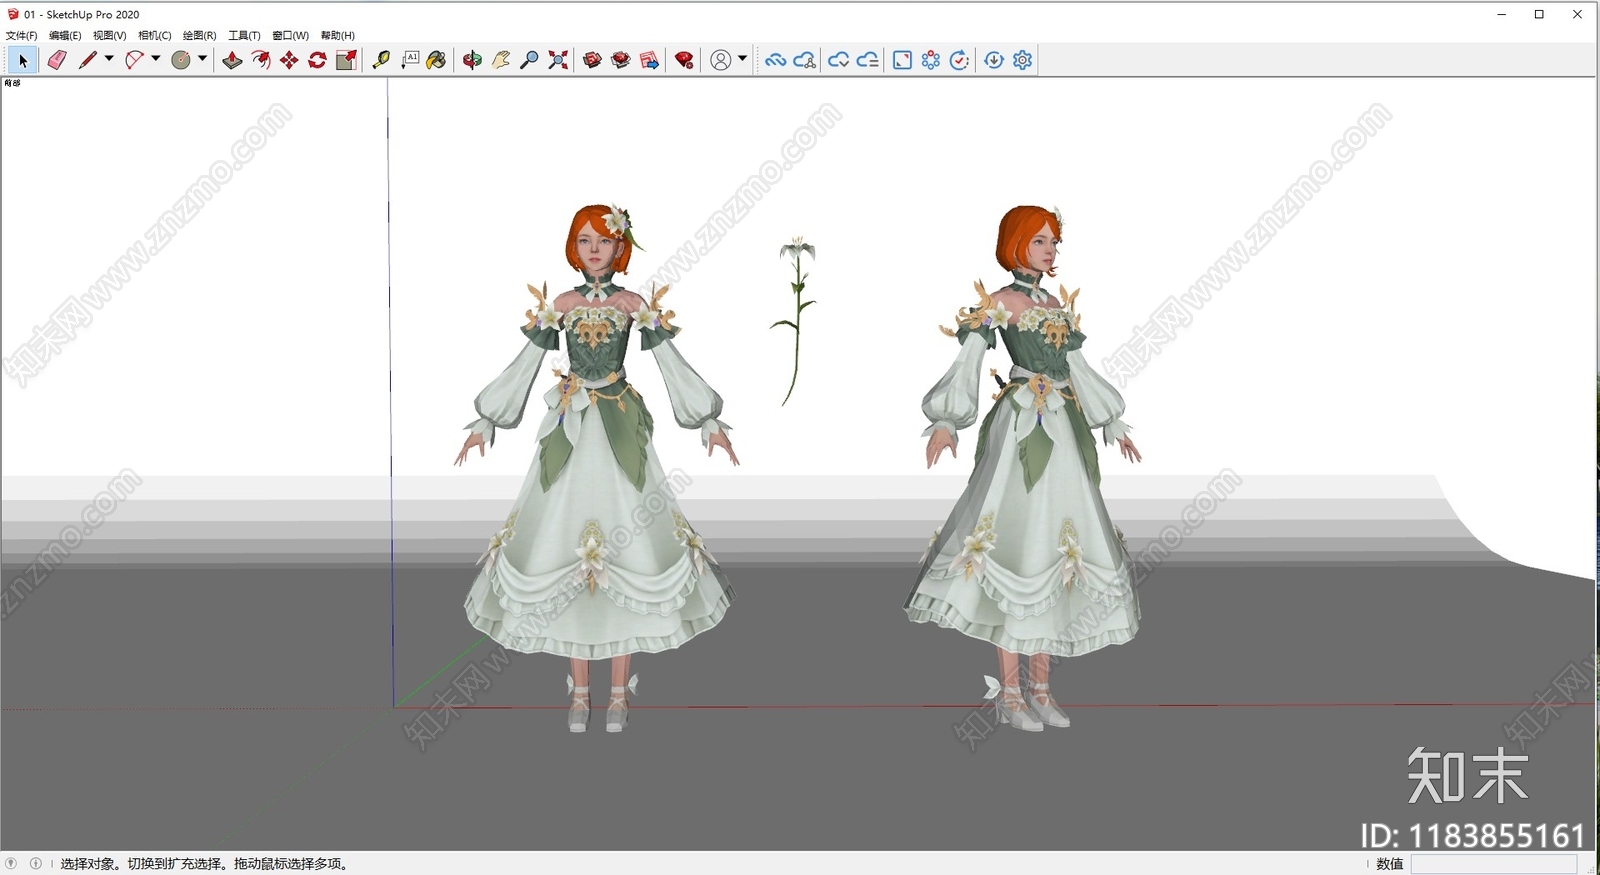
Task: Select the Tape Measure tool
Action: 381,60
